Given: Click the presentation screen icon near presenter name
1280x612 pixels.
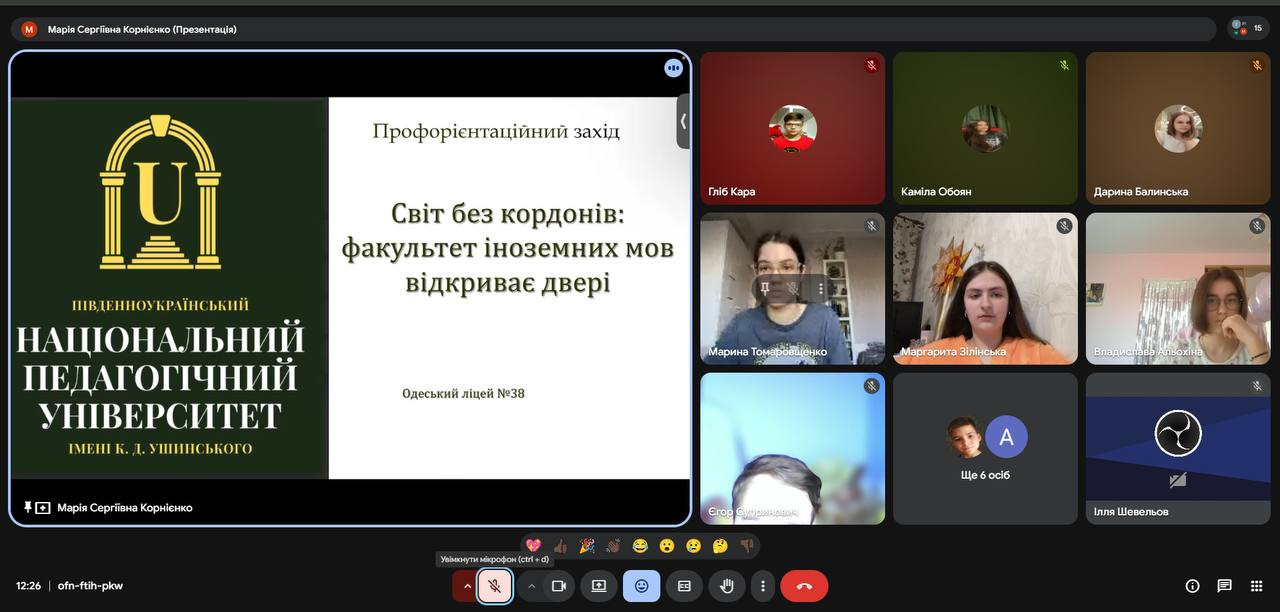Looking at the screenshot, I should [43, 508].
